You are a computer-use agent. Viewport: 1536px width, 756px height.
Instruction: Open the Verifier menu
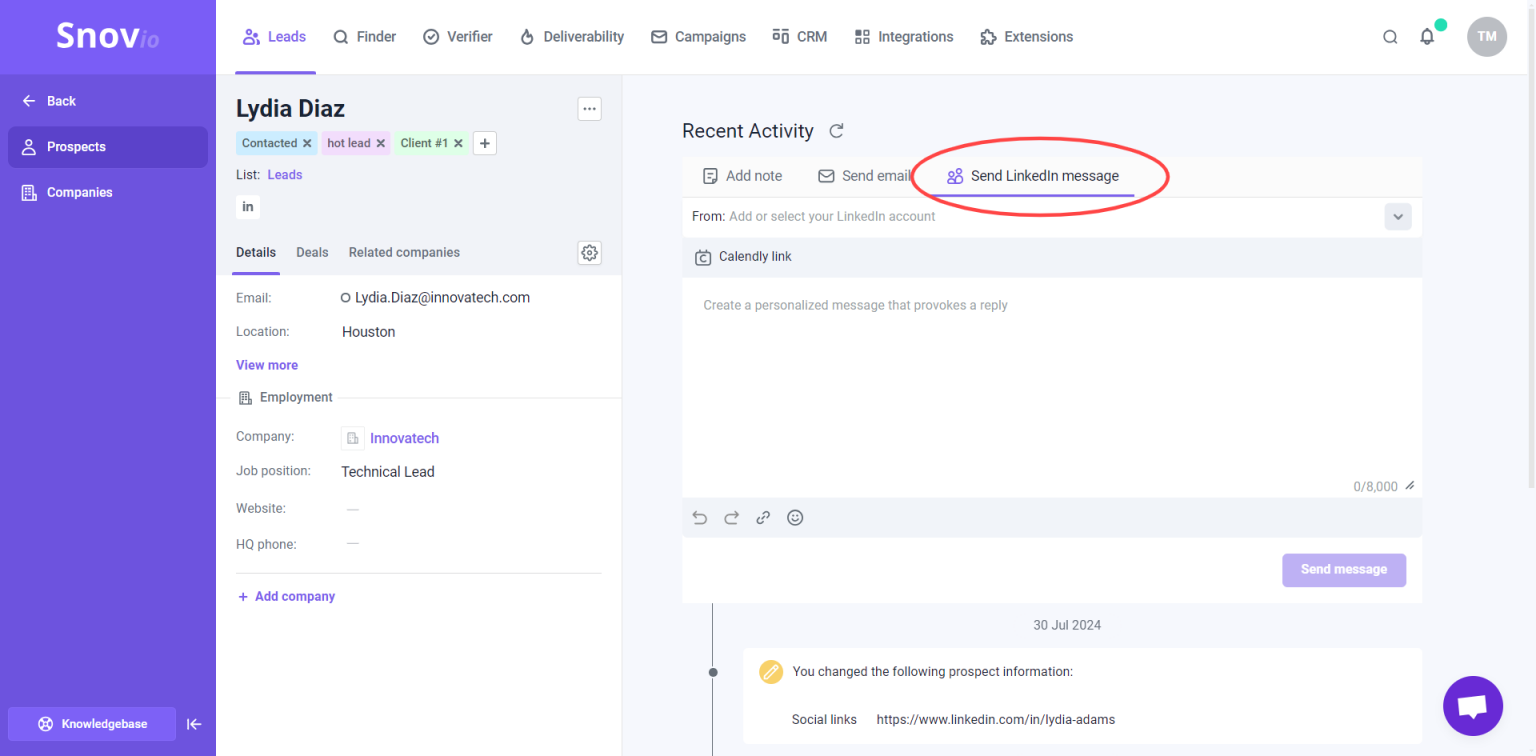(458, 37)
